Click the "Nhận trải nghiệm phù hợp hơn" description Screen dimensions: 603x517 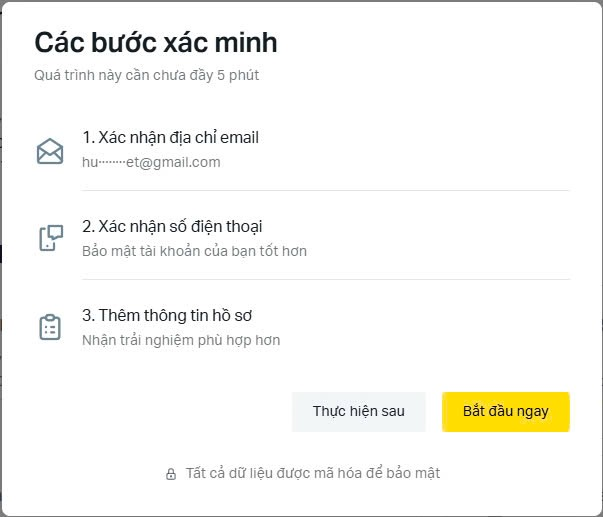(181, 340)
